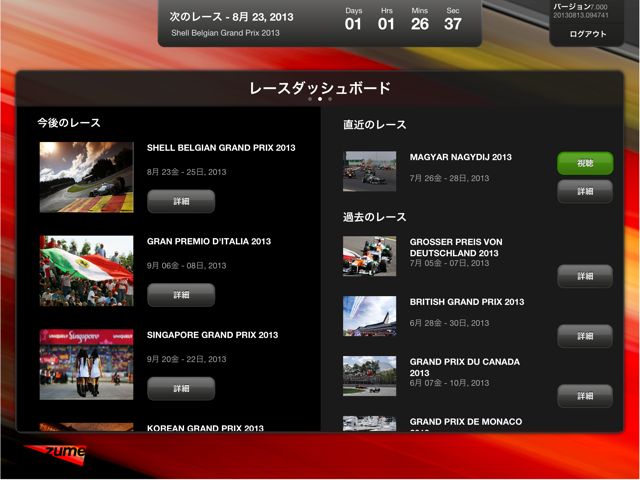Screen dimensions: 640x480
Task: Select BRITISH GRAND PRIX 2013 title
Action: pos(467,302)
